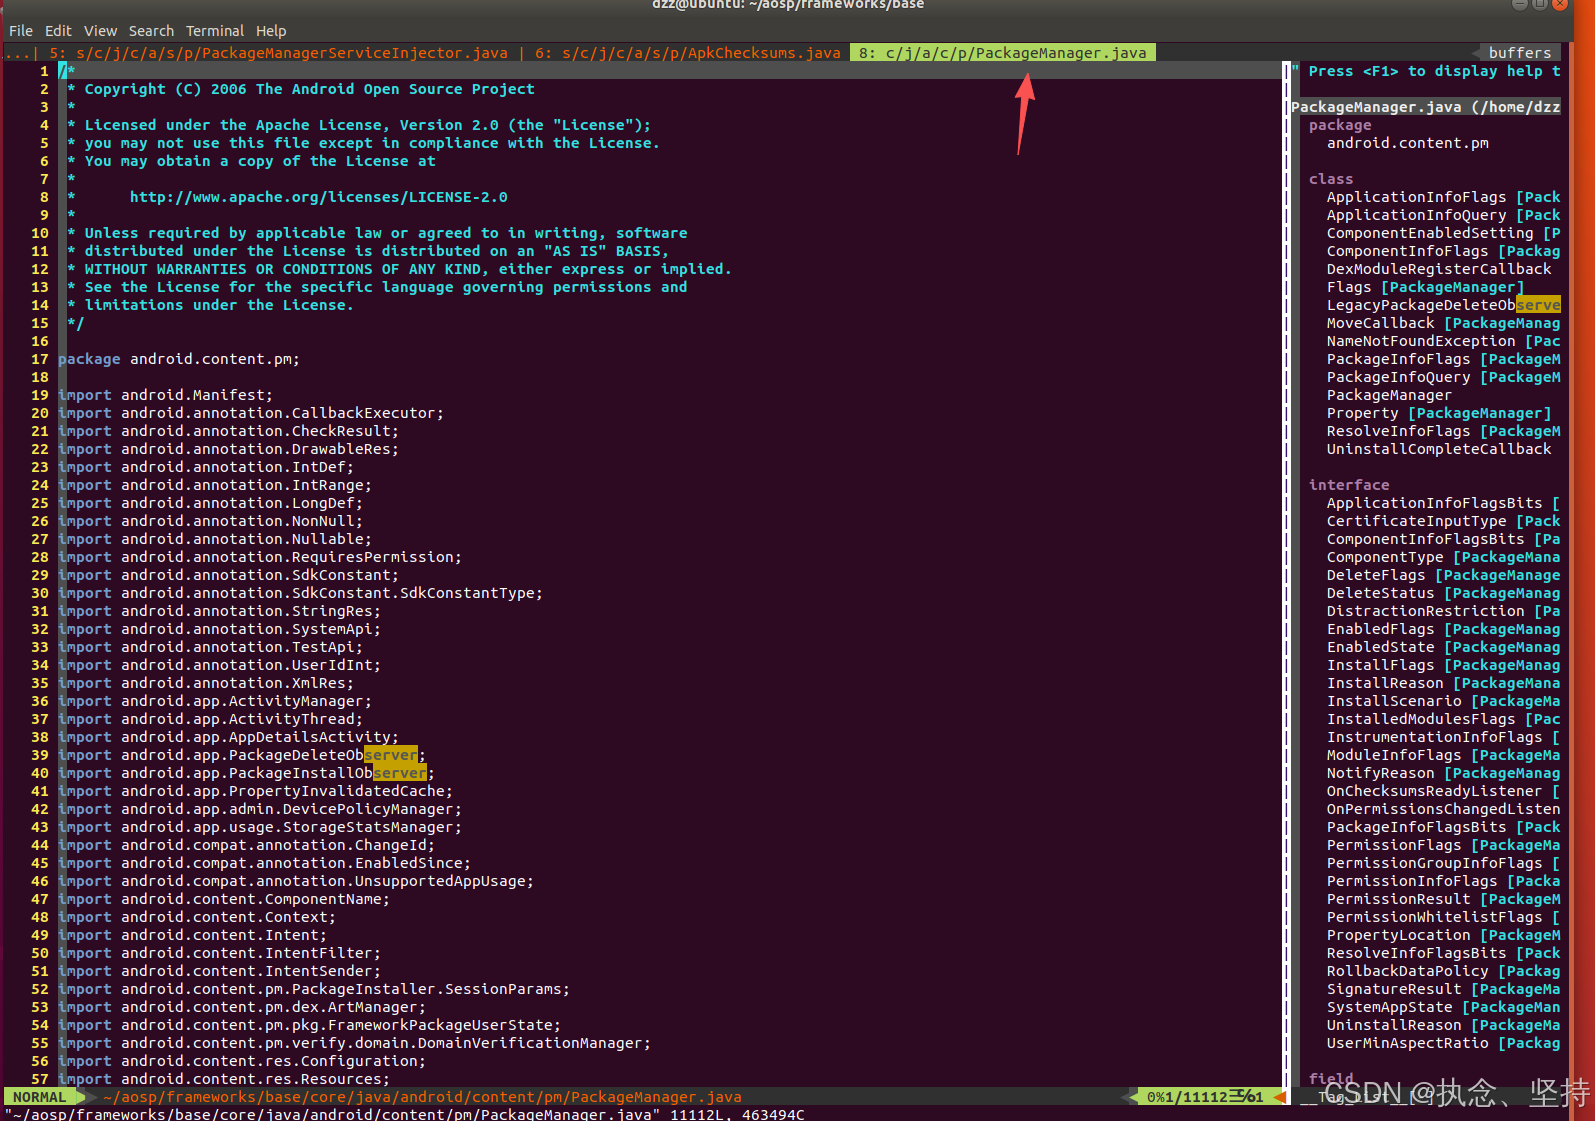Select the PackageManager.java buffer tab
The image size is (1595, 1121).
point(1003,53)
